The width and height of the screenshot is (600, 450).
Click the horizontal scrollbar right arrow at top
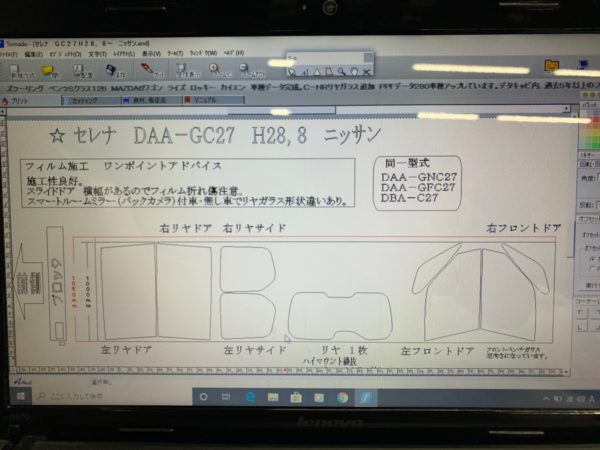(567, 109)
